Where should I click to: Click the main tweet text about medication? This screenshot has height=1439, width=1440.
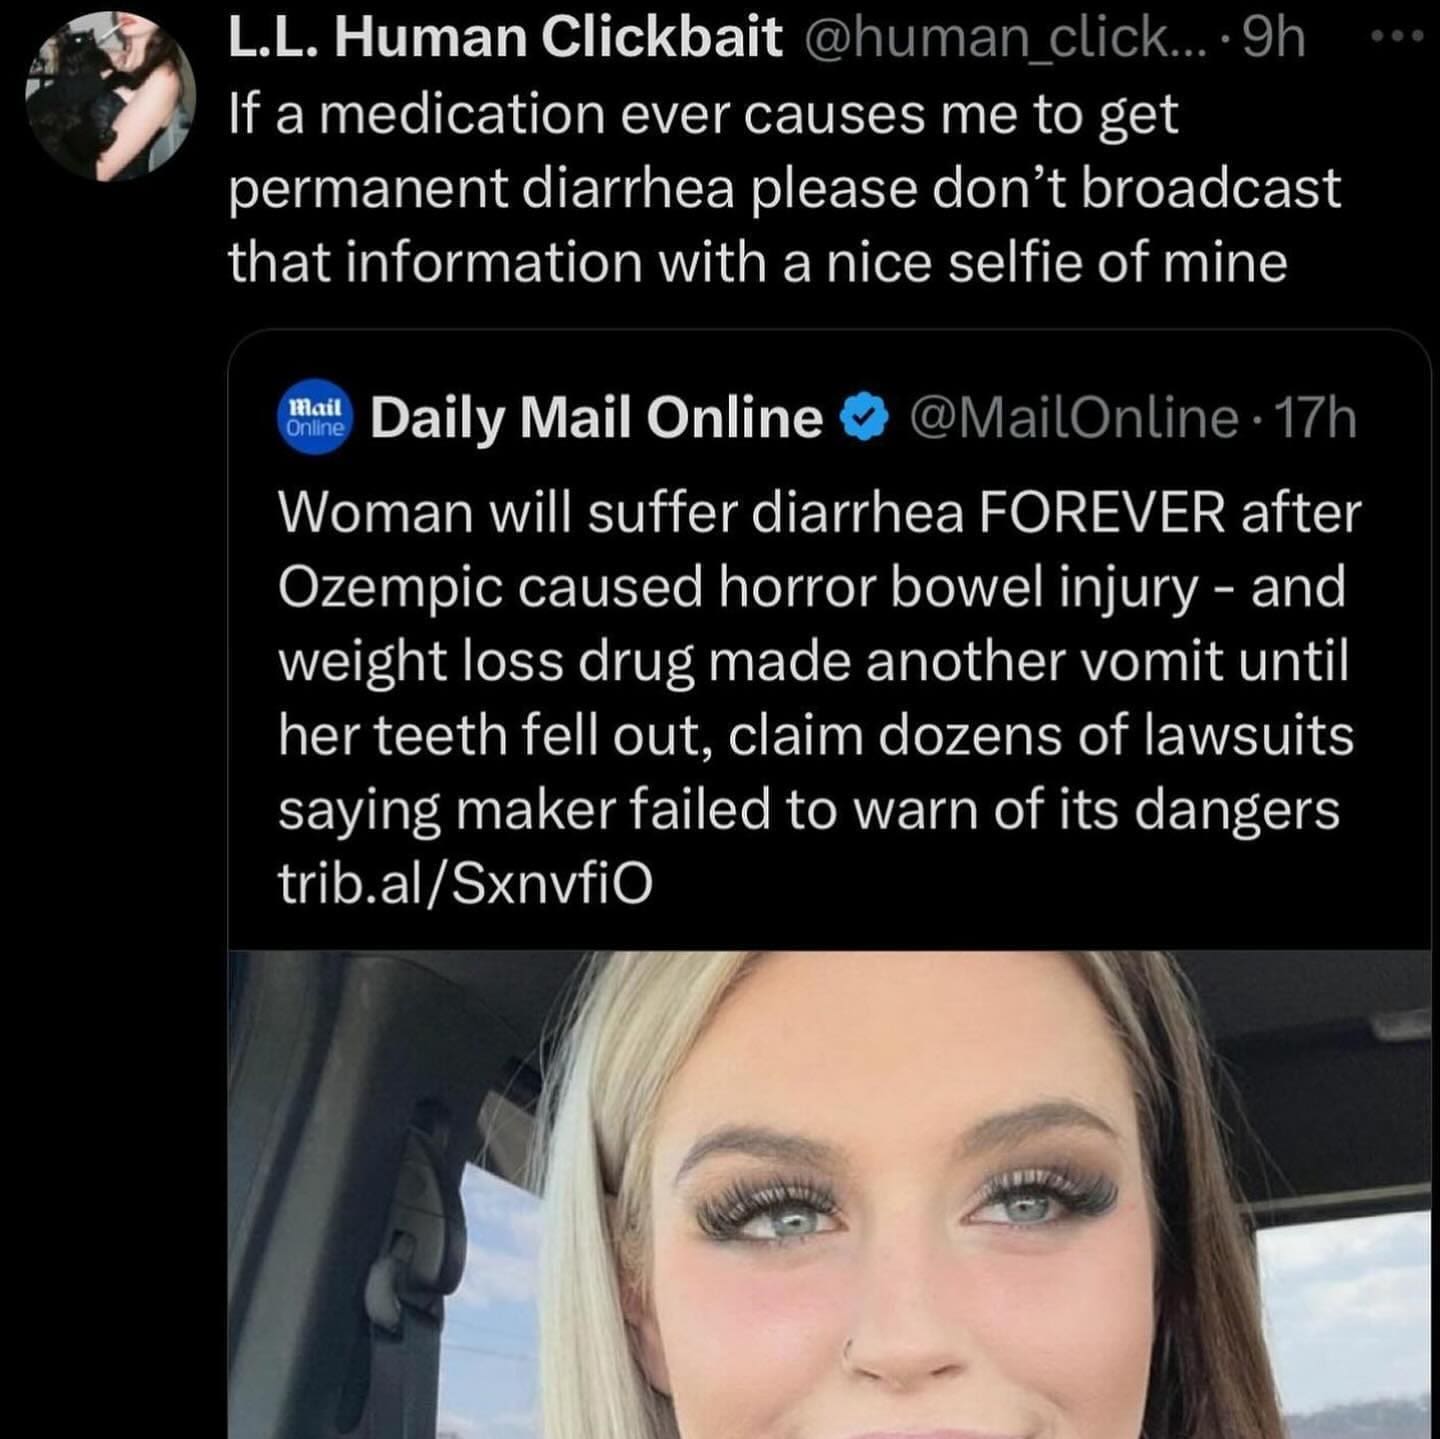tap(785, 188)
